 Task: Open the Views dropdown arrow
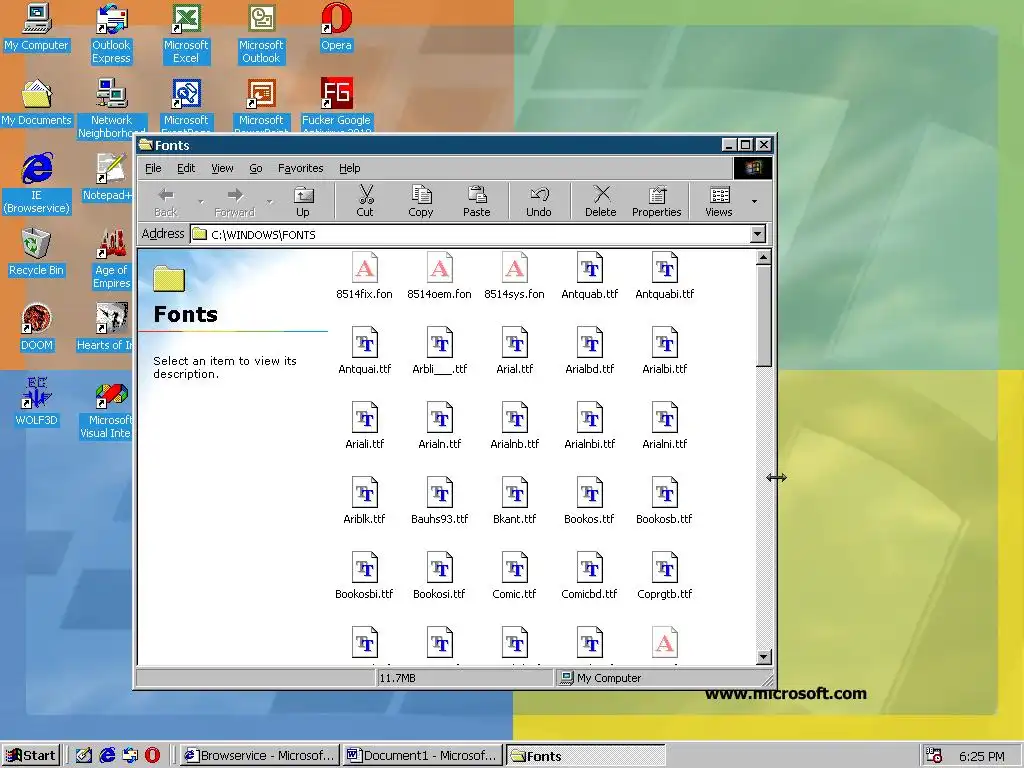(754, 201)
